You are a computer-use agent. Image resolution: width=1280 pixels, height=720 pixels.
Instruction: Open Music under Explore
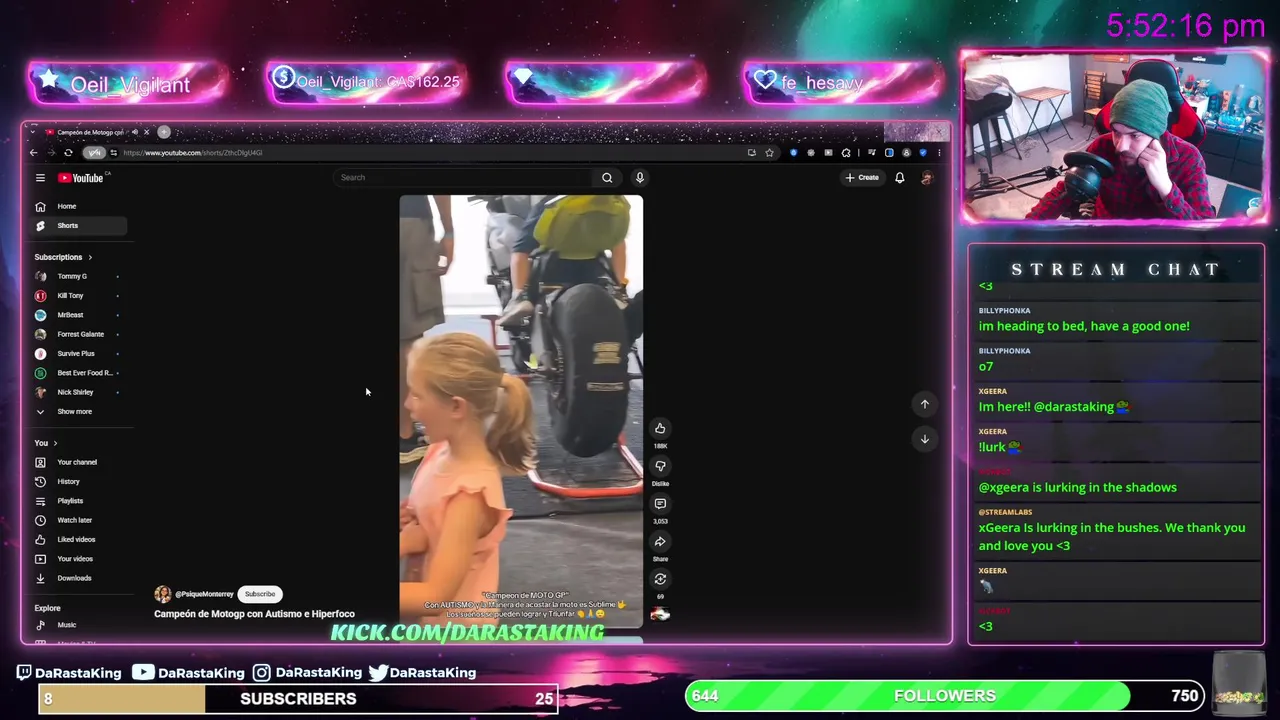(78, 625)
